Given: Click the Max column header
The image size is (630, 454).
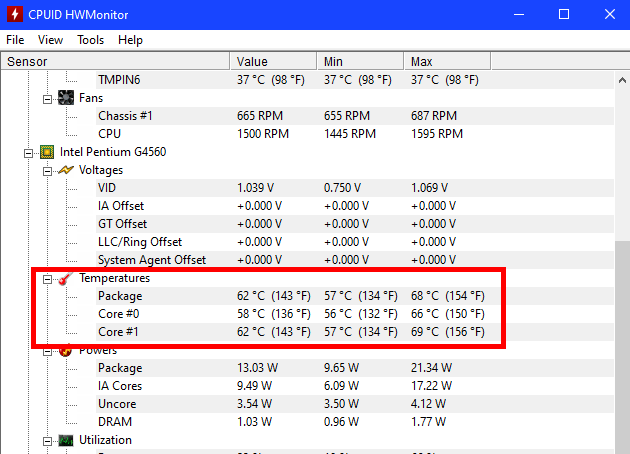Looking at the screenshot, I should coord(447,61).
